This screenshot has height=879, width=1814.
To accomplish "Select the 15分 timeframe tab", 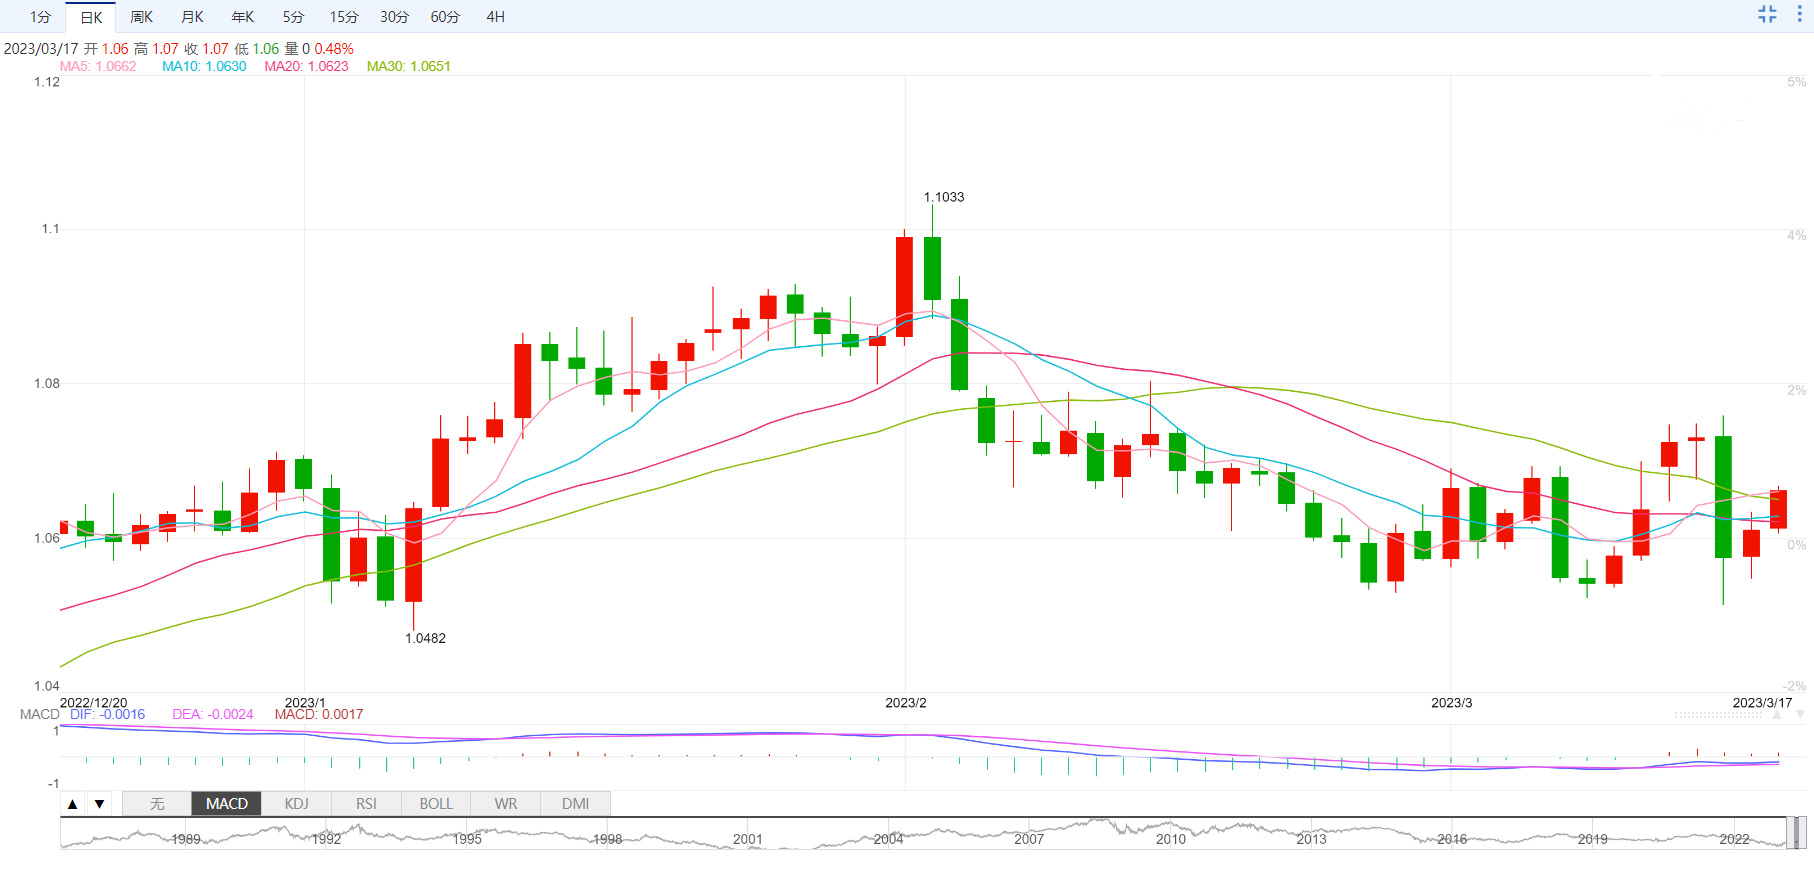I will [344, 17].
